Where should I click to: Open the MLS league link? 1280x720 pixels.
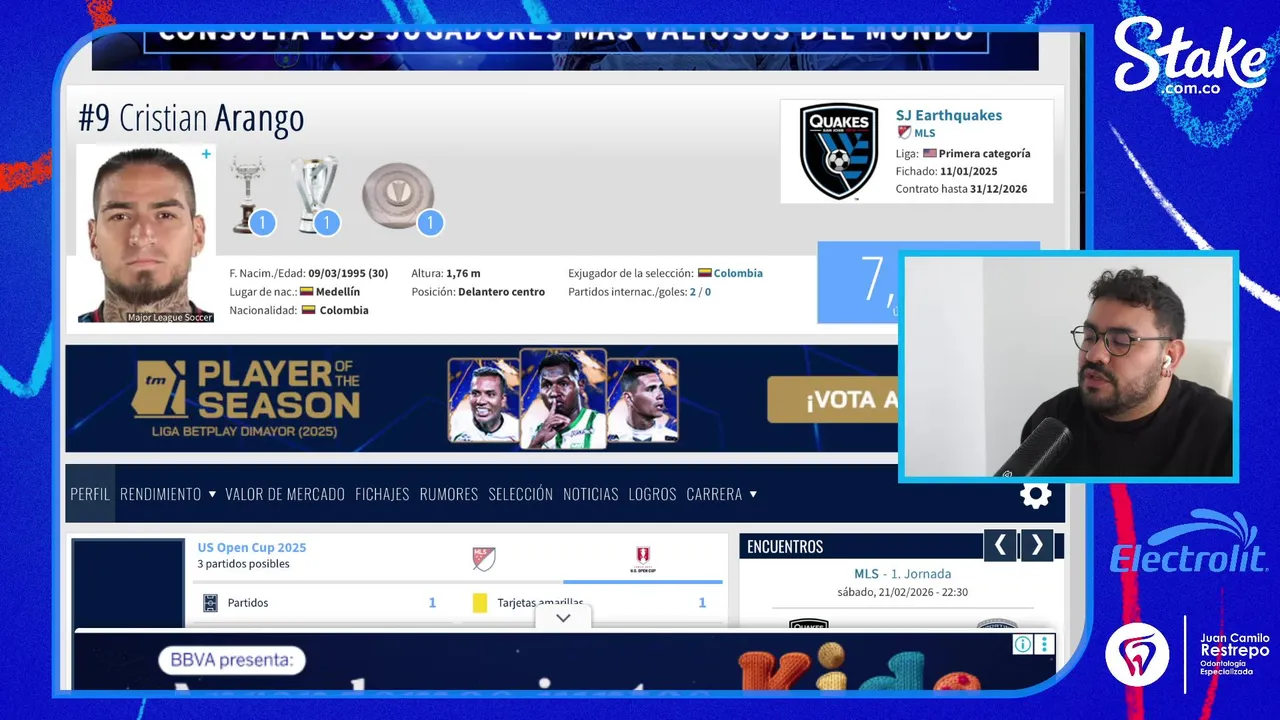click(x=925, y=133)
